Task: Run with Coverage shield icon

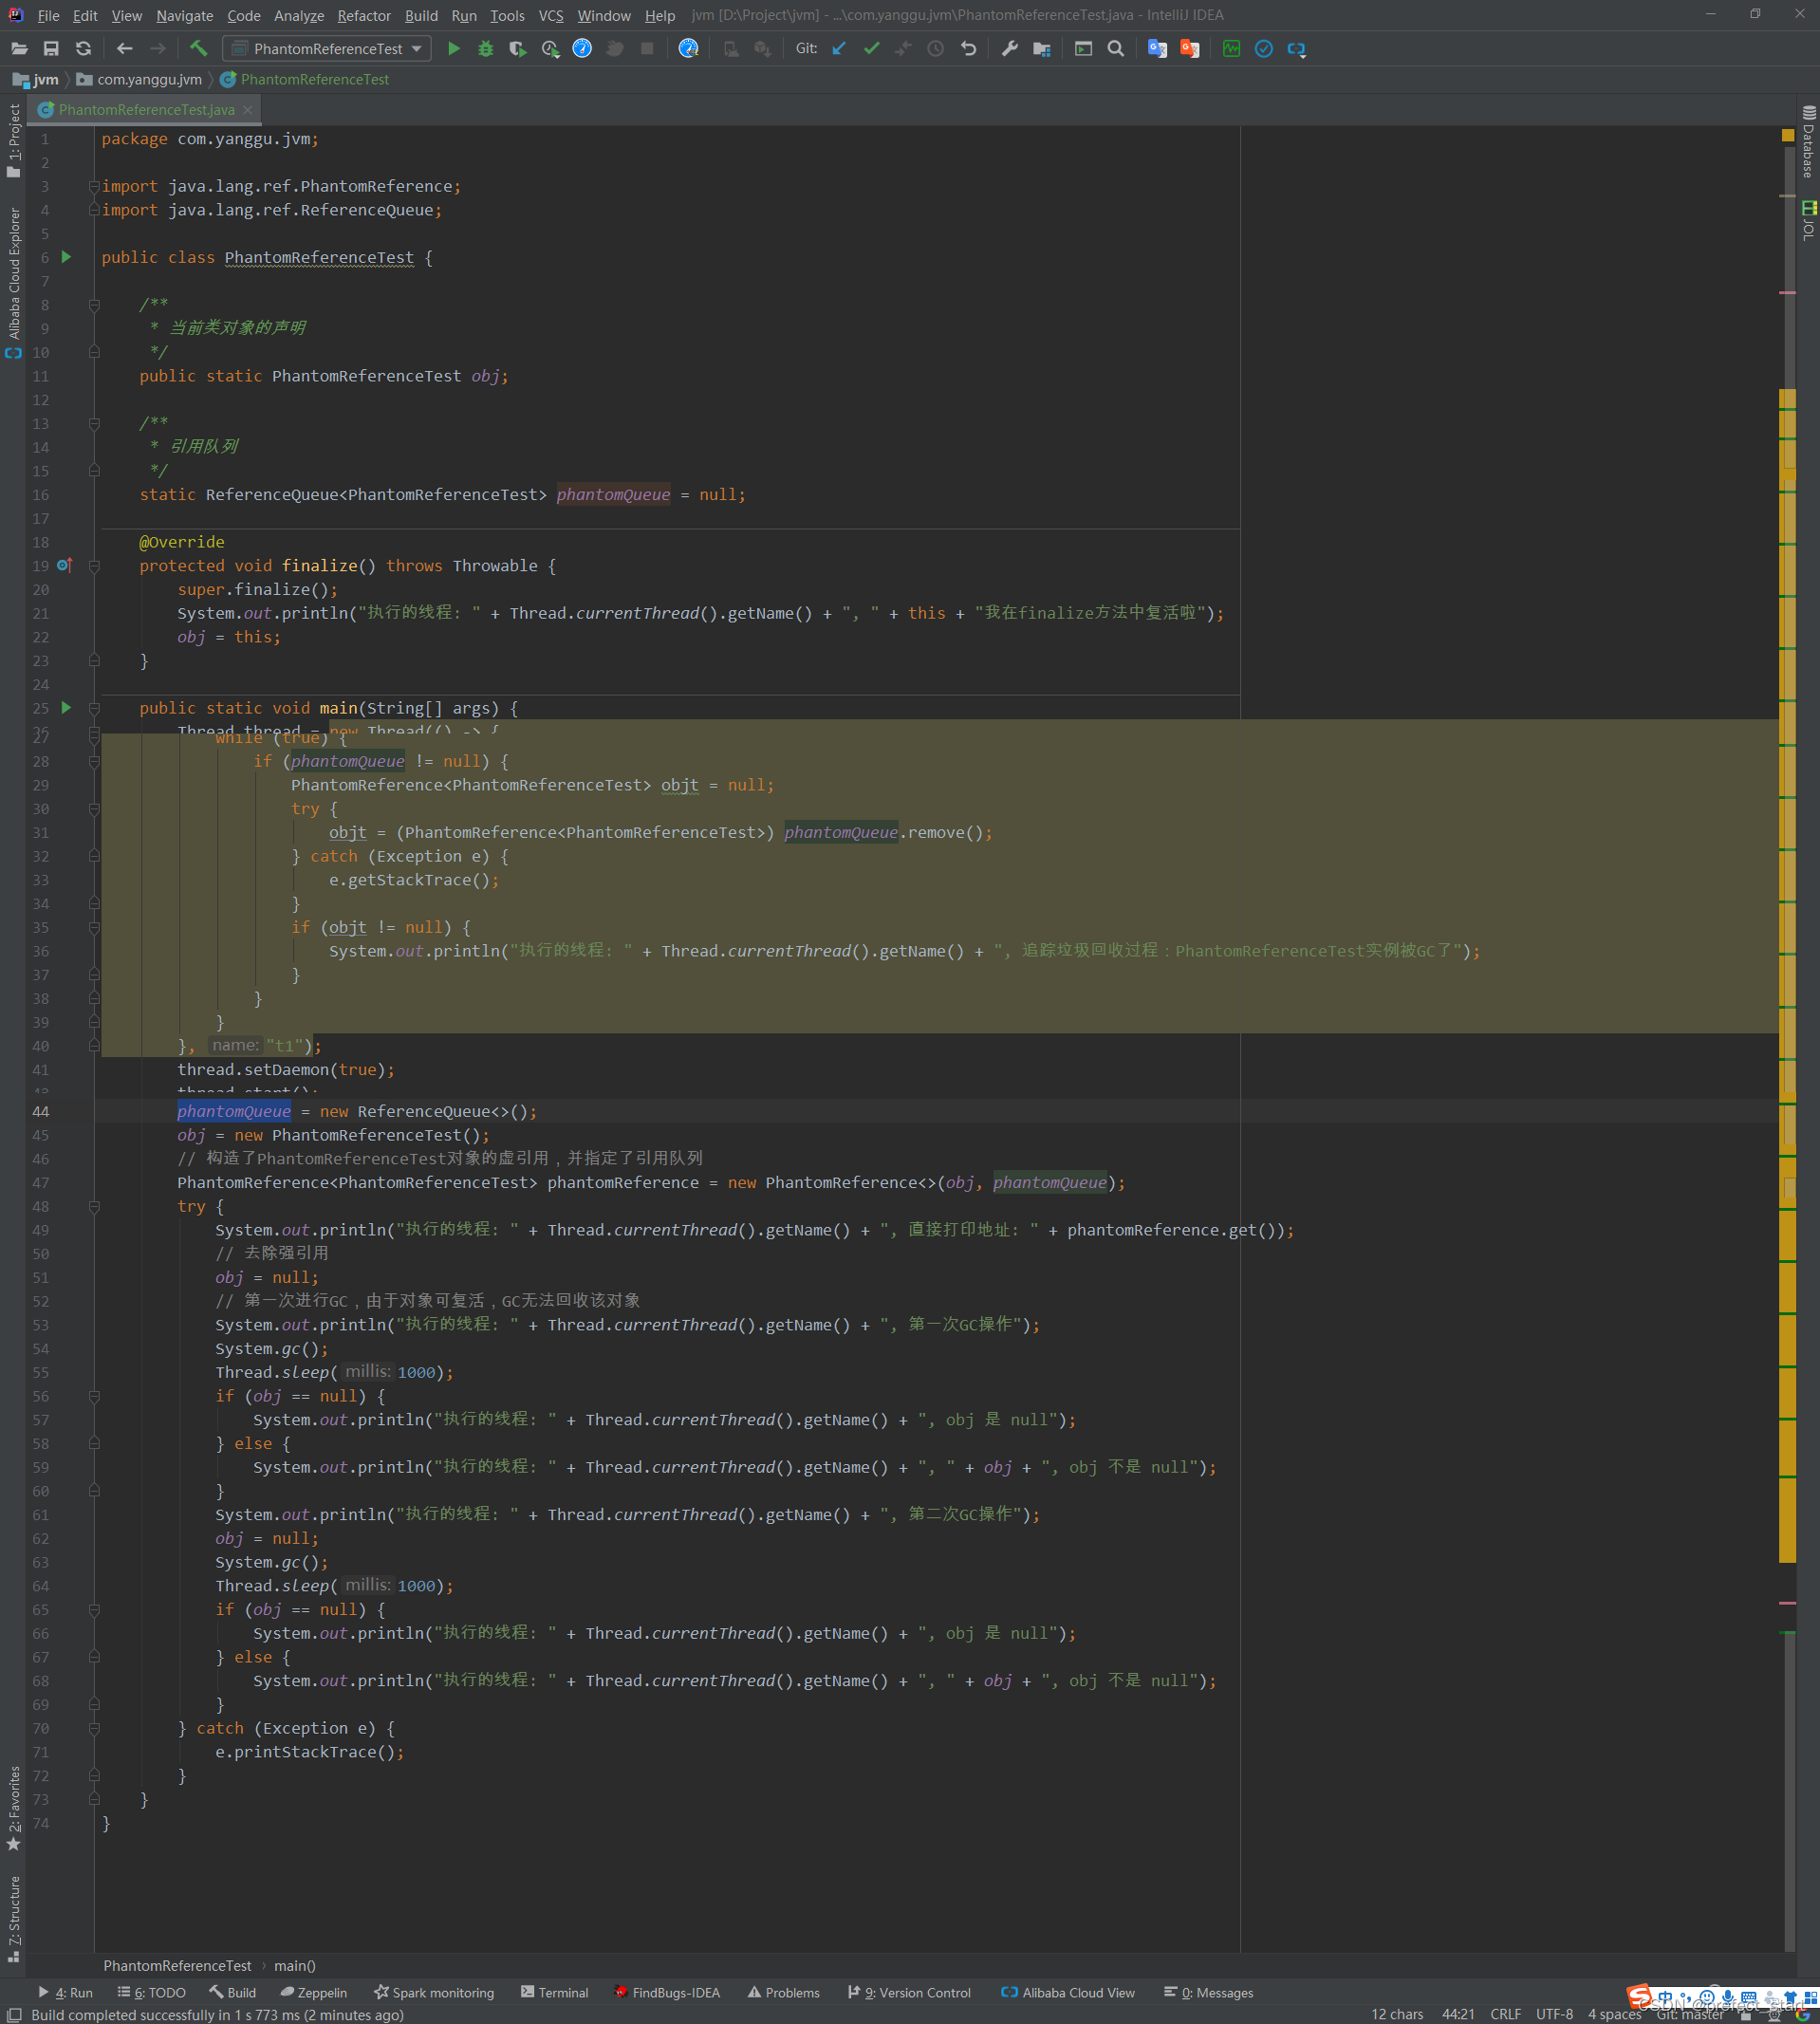Action: 518,48
